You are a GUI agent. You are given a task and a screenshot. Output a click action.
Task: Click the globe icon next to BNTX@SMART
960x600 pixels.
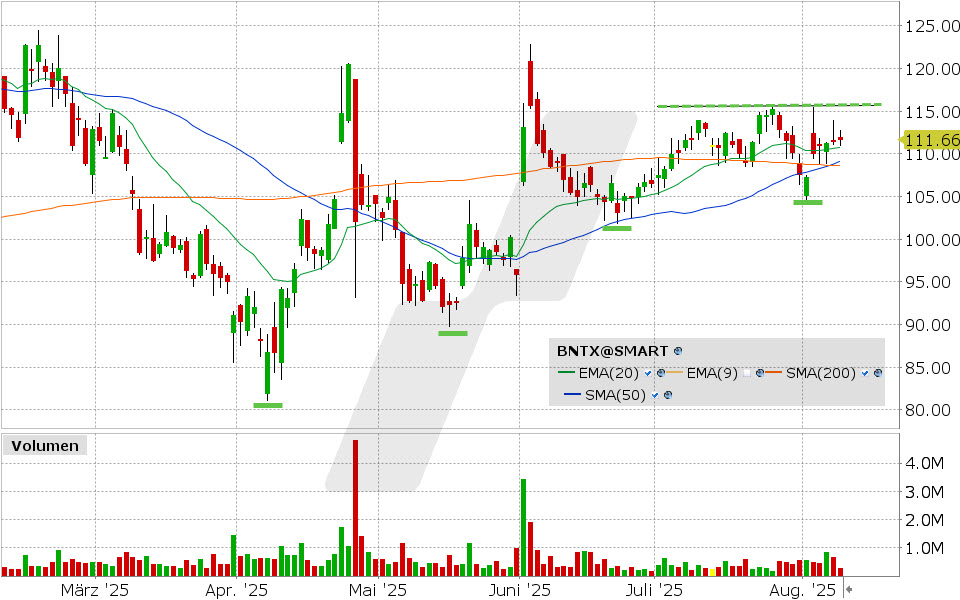point(678,351)
